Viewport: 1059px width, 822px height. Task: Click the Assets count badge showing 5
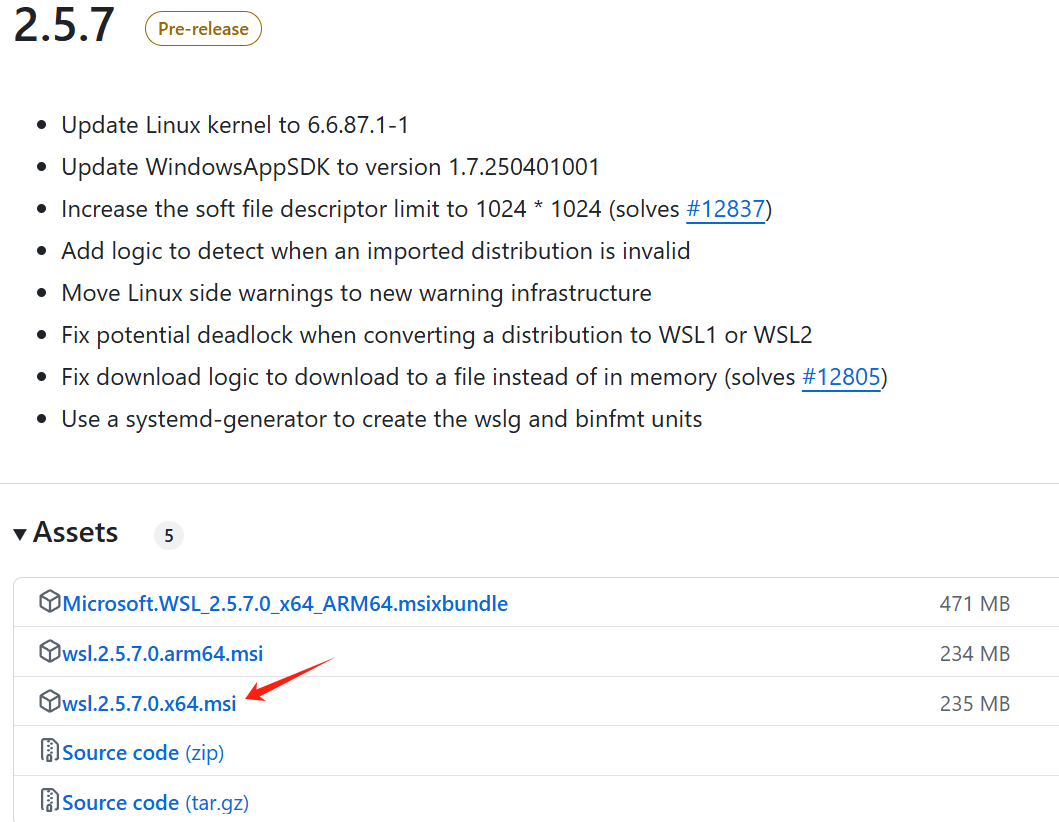click(x=169, y=536)
